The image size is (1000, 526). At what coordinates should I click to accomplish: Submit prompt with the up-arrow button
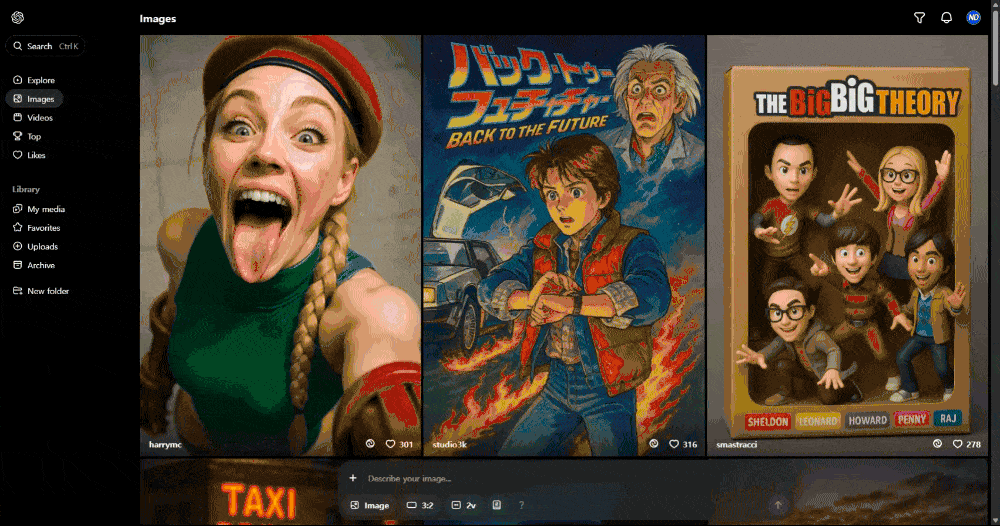778,506
